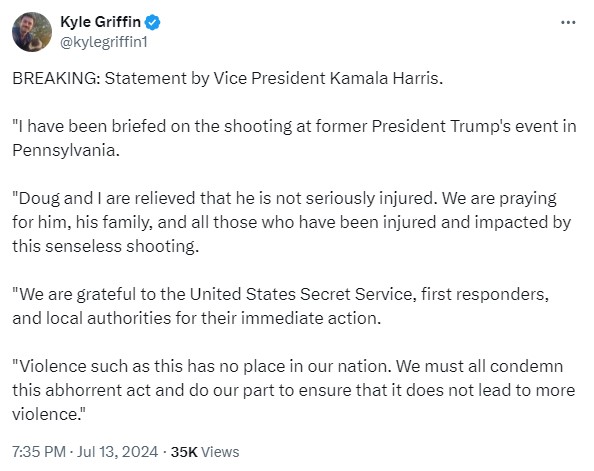Click the line "and local authorities for their immediate action"
Screen dimensions: 594x471
pos(197,318)
